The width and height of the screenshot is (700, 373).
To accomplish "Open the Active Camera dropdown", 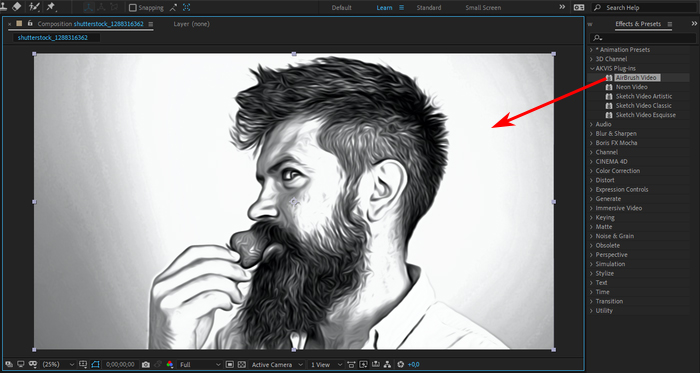I will click(277, 365).
